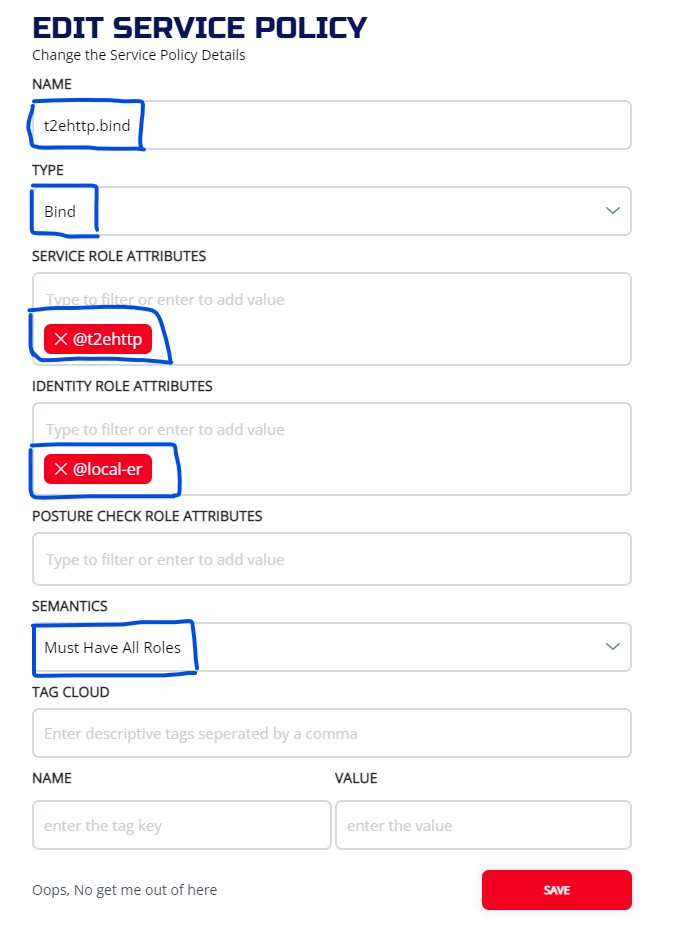Viewport: 693px width, 938px height.
Task: Click the 'enter the tag key' field
Action: 181,825
